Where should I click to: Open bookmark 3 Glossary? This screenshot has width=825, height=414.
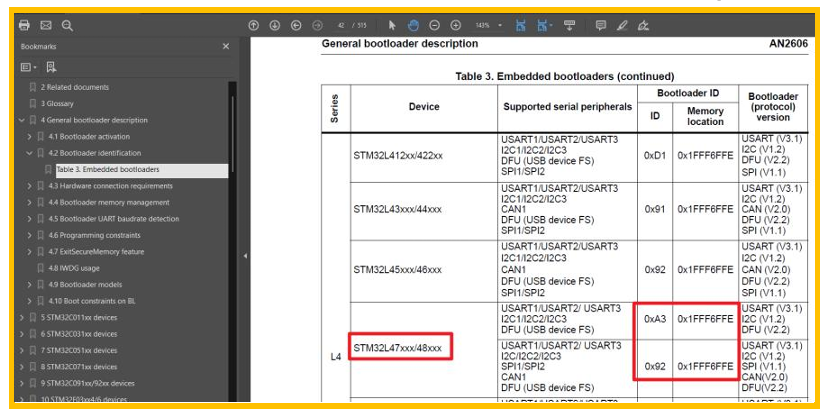coord(57,104)
